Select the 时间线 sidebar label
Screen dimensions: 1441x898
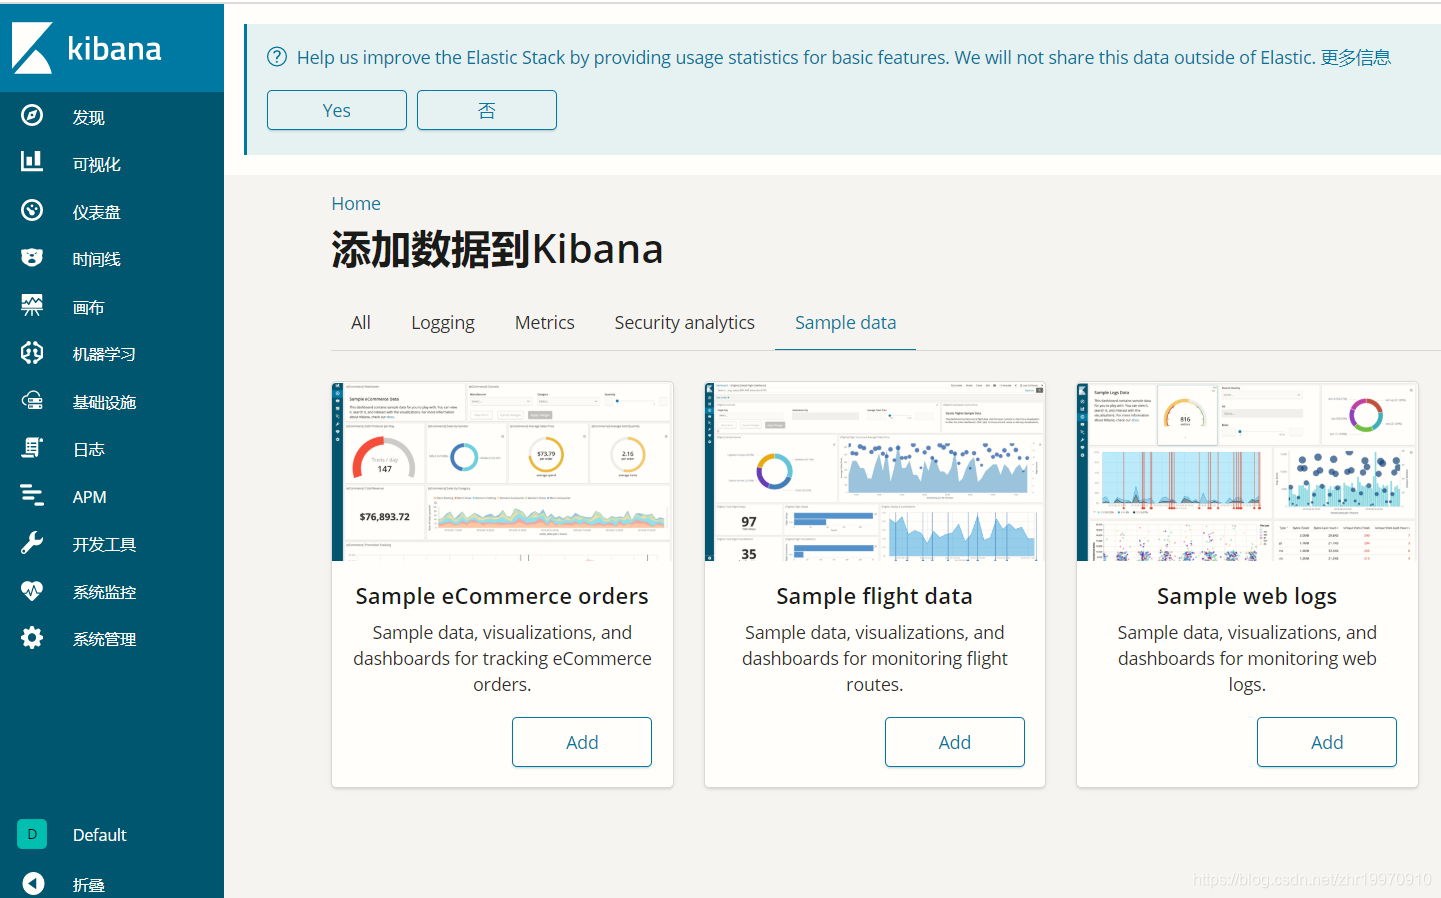click(96, 259)
